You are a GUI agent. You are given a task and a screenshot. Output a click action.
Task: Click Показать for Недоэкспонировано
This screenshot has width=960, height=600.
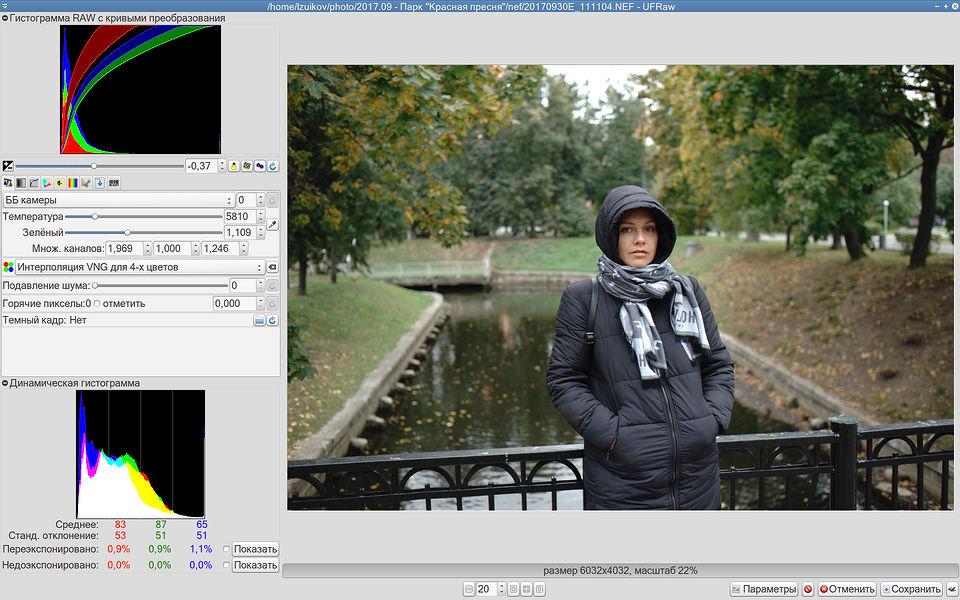255,565
